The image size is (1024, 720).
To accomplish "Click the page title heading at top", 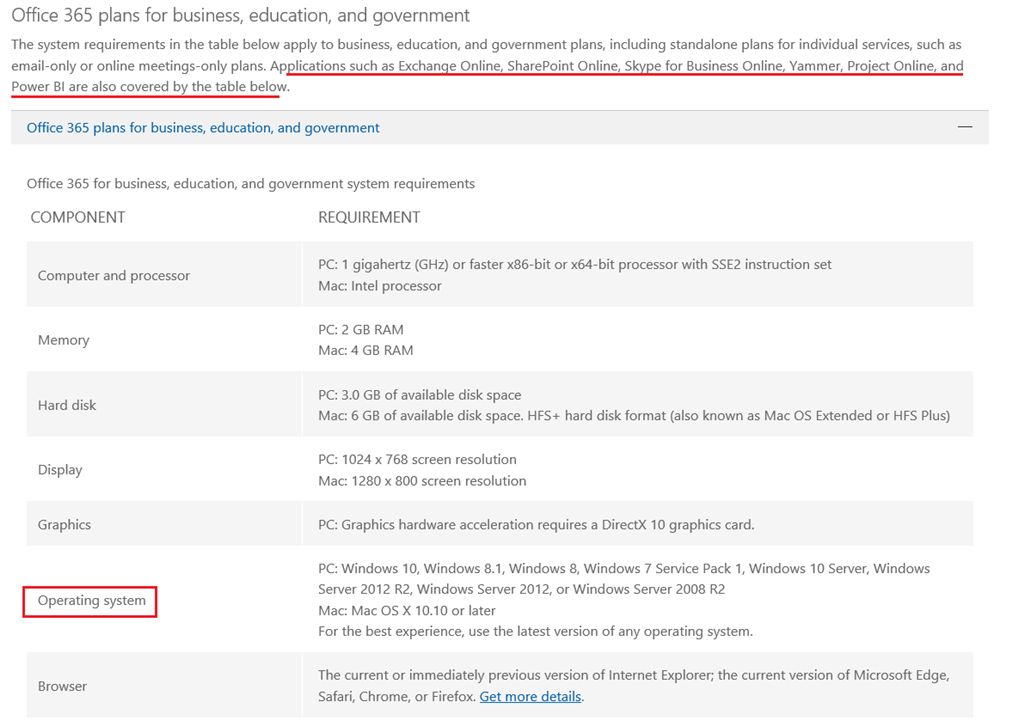I will pos(240,15).
